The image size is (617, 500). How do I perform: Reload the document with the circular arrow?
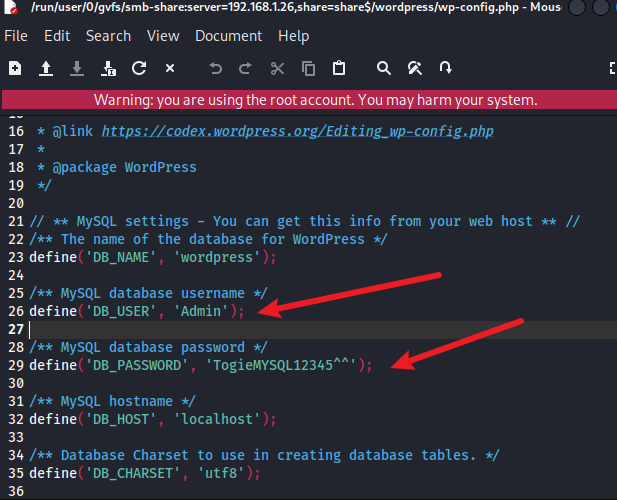tap(139, 68)
